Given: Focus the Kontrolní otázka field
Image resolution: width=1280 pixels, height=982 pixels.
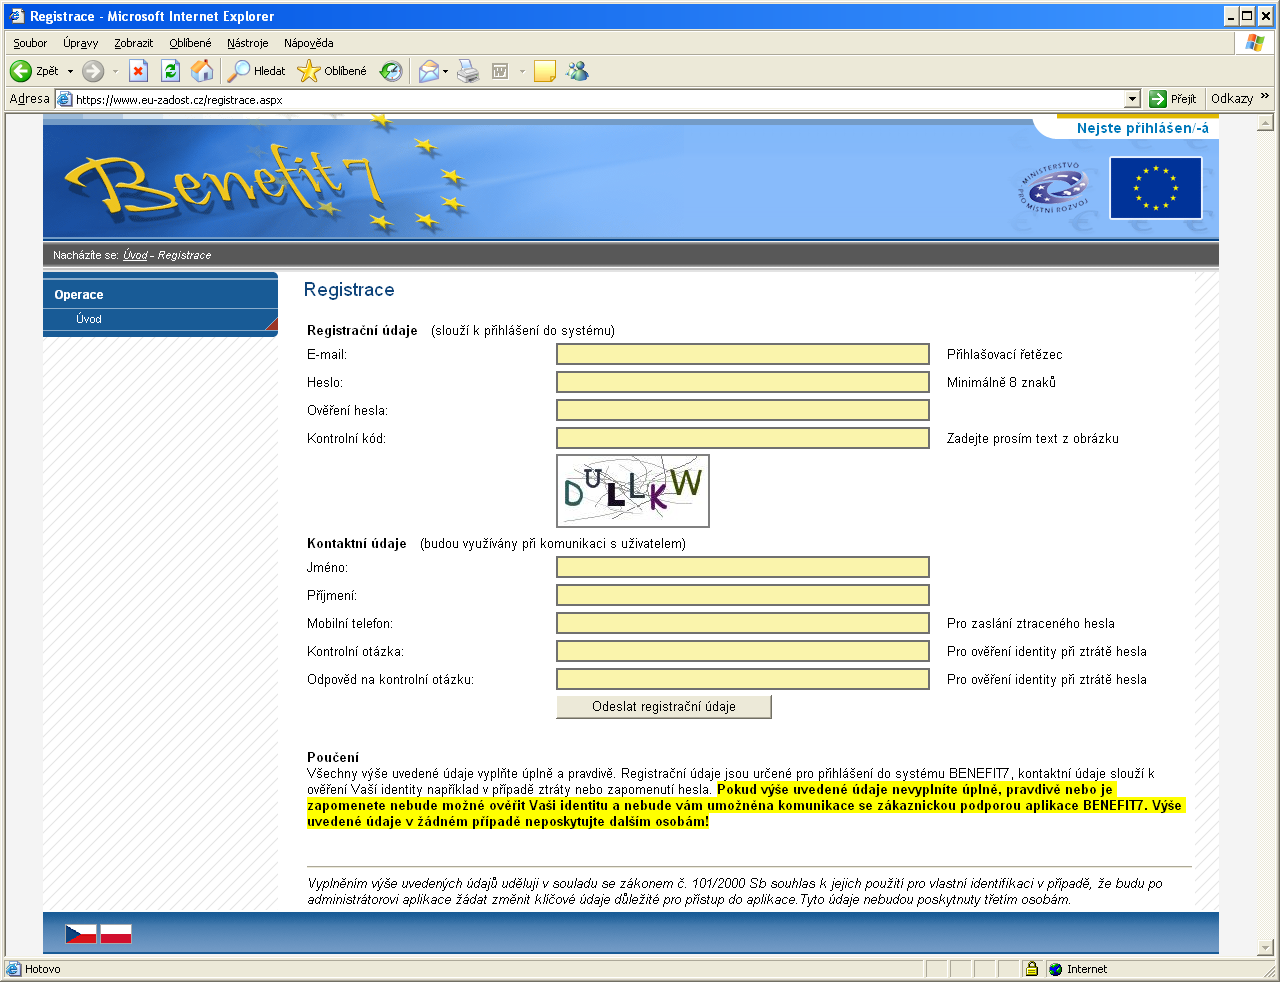Looking at the screenshot, I should coord(743,651).
